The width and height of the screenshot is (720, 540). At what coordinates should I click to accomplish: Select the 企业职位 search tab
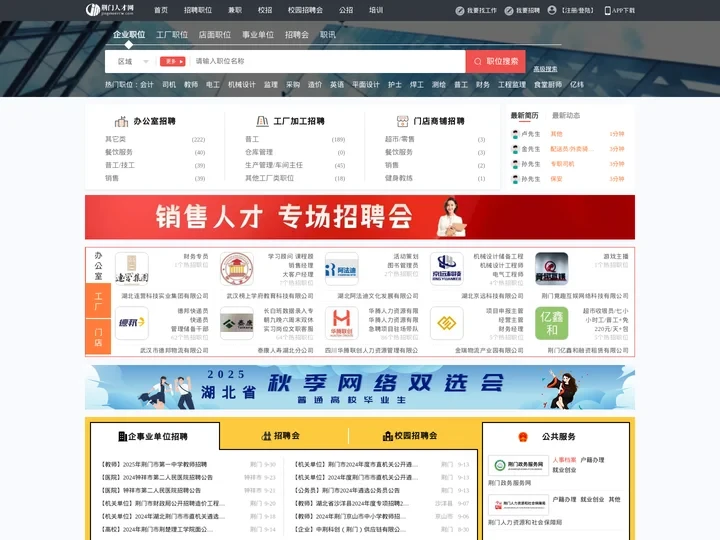tap(129, 34)
